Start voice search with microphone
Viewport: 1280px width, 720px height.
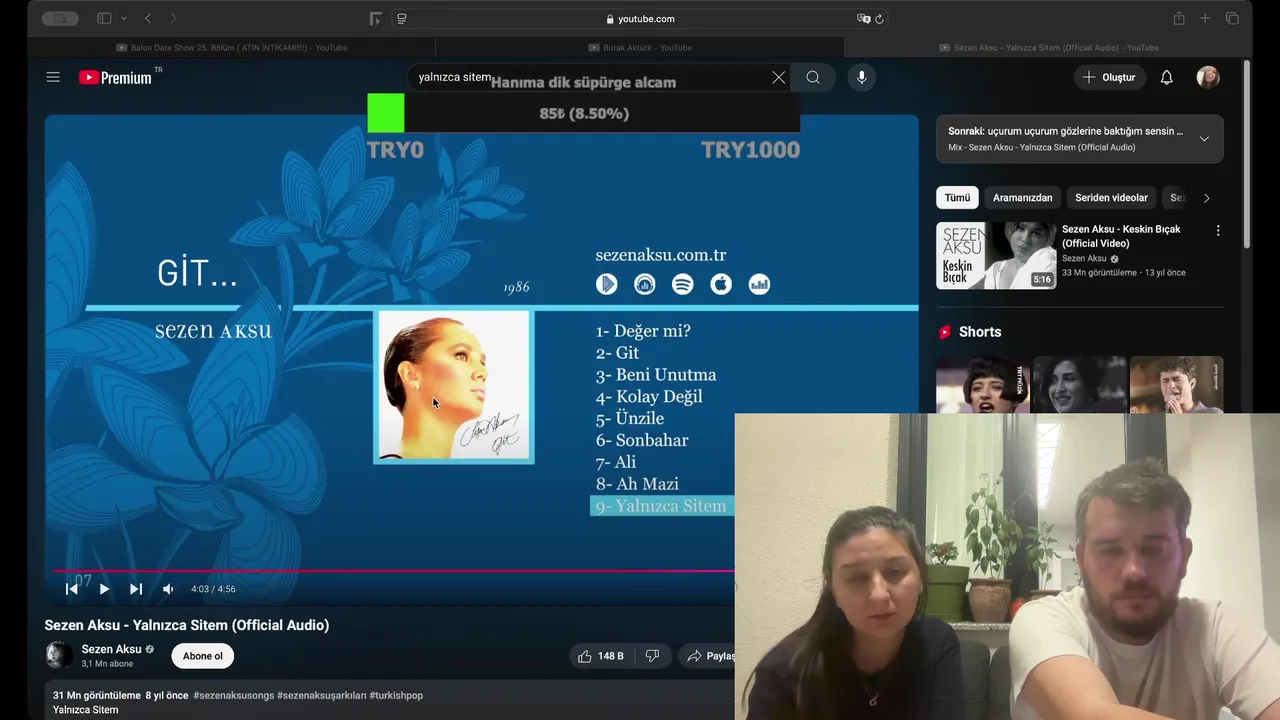862,77
